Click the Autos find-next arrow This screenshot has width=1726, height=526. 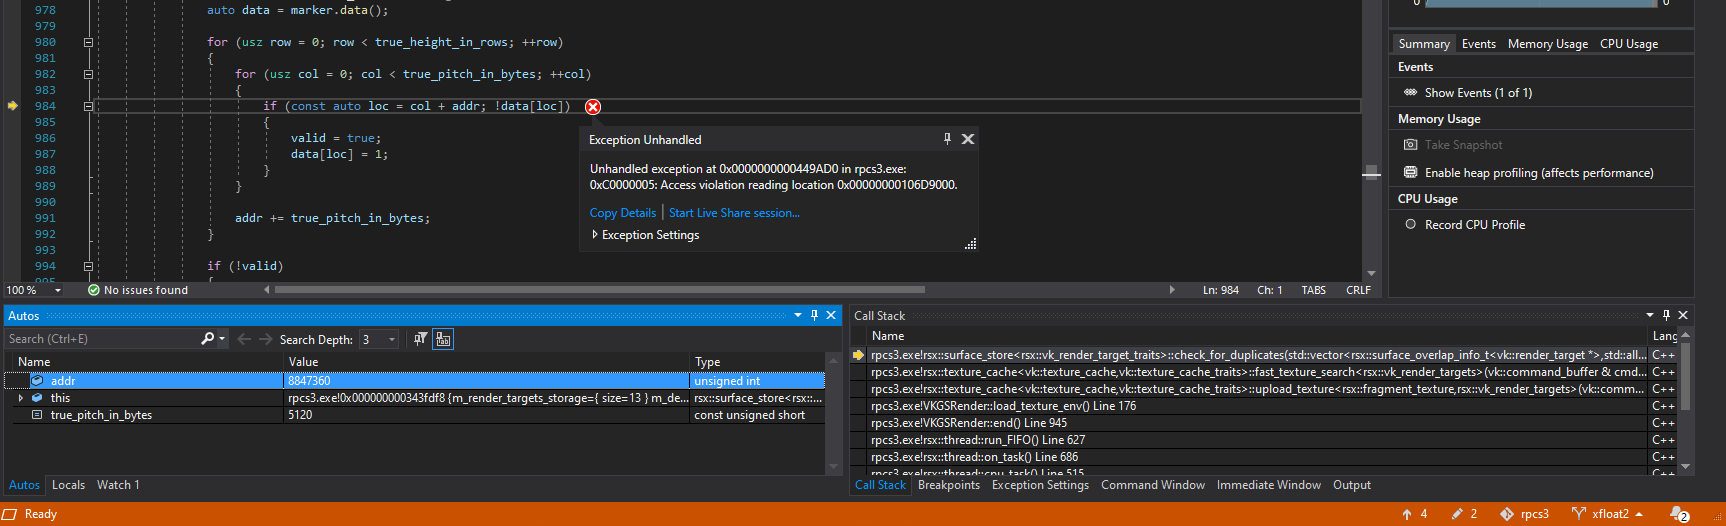coord(266,339)
